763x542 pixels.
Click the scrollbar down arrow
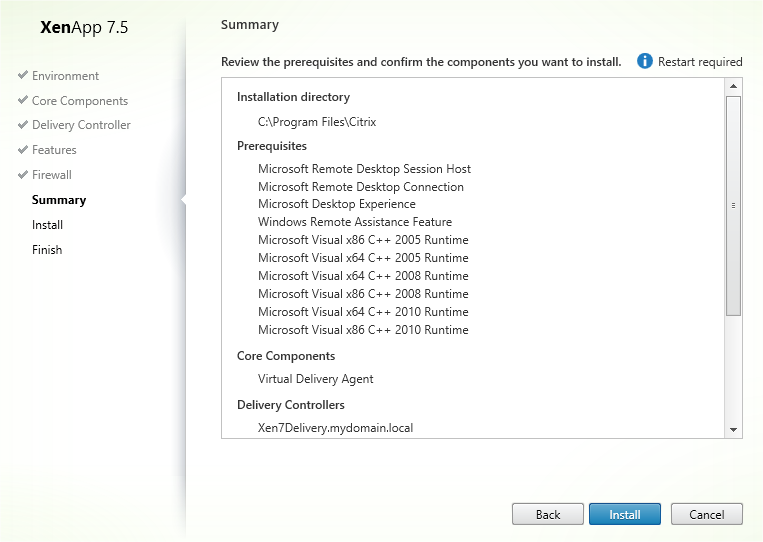coord(733,430)
